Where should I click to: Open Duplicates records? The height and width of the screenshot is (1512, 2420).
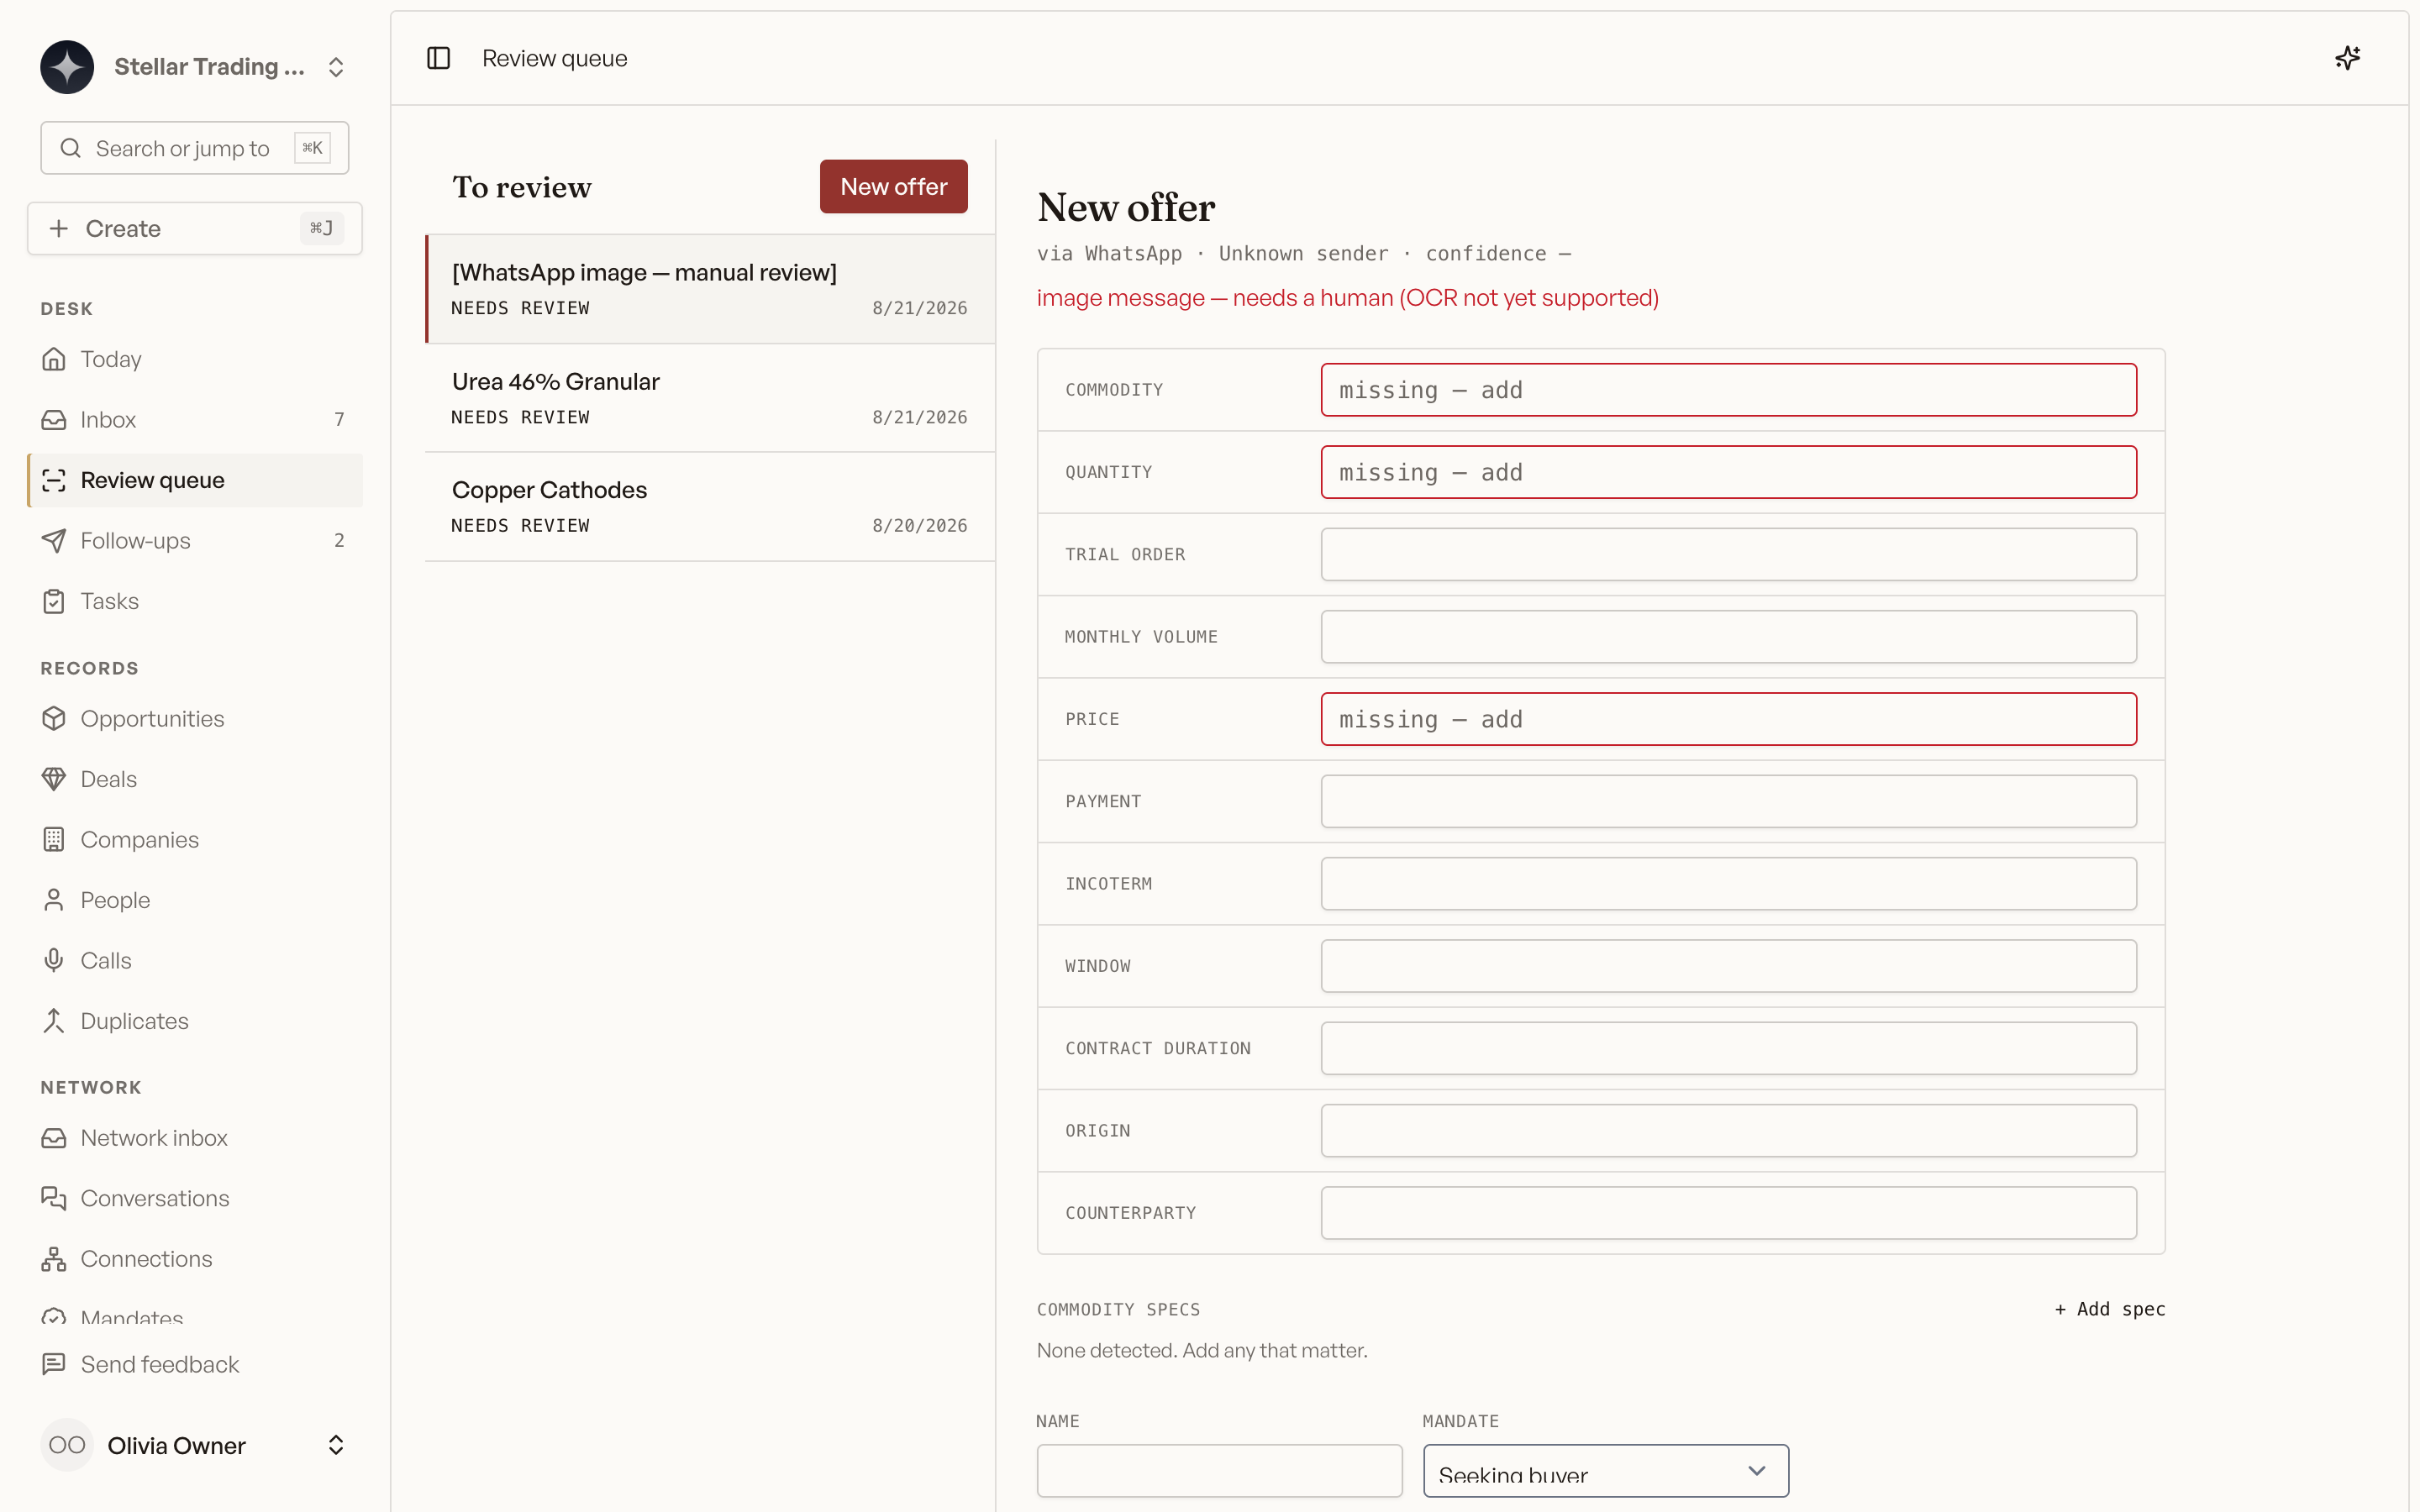(195, 1021)
